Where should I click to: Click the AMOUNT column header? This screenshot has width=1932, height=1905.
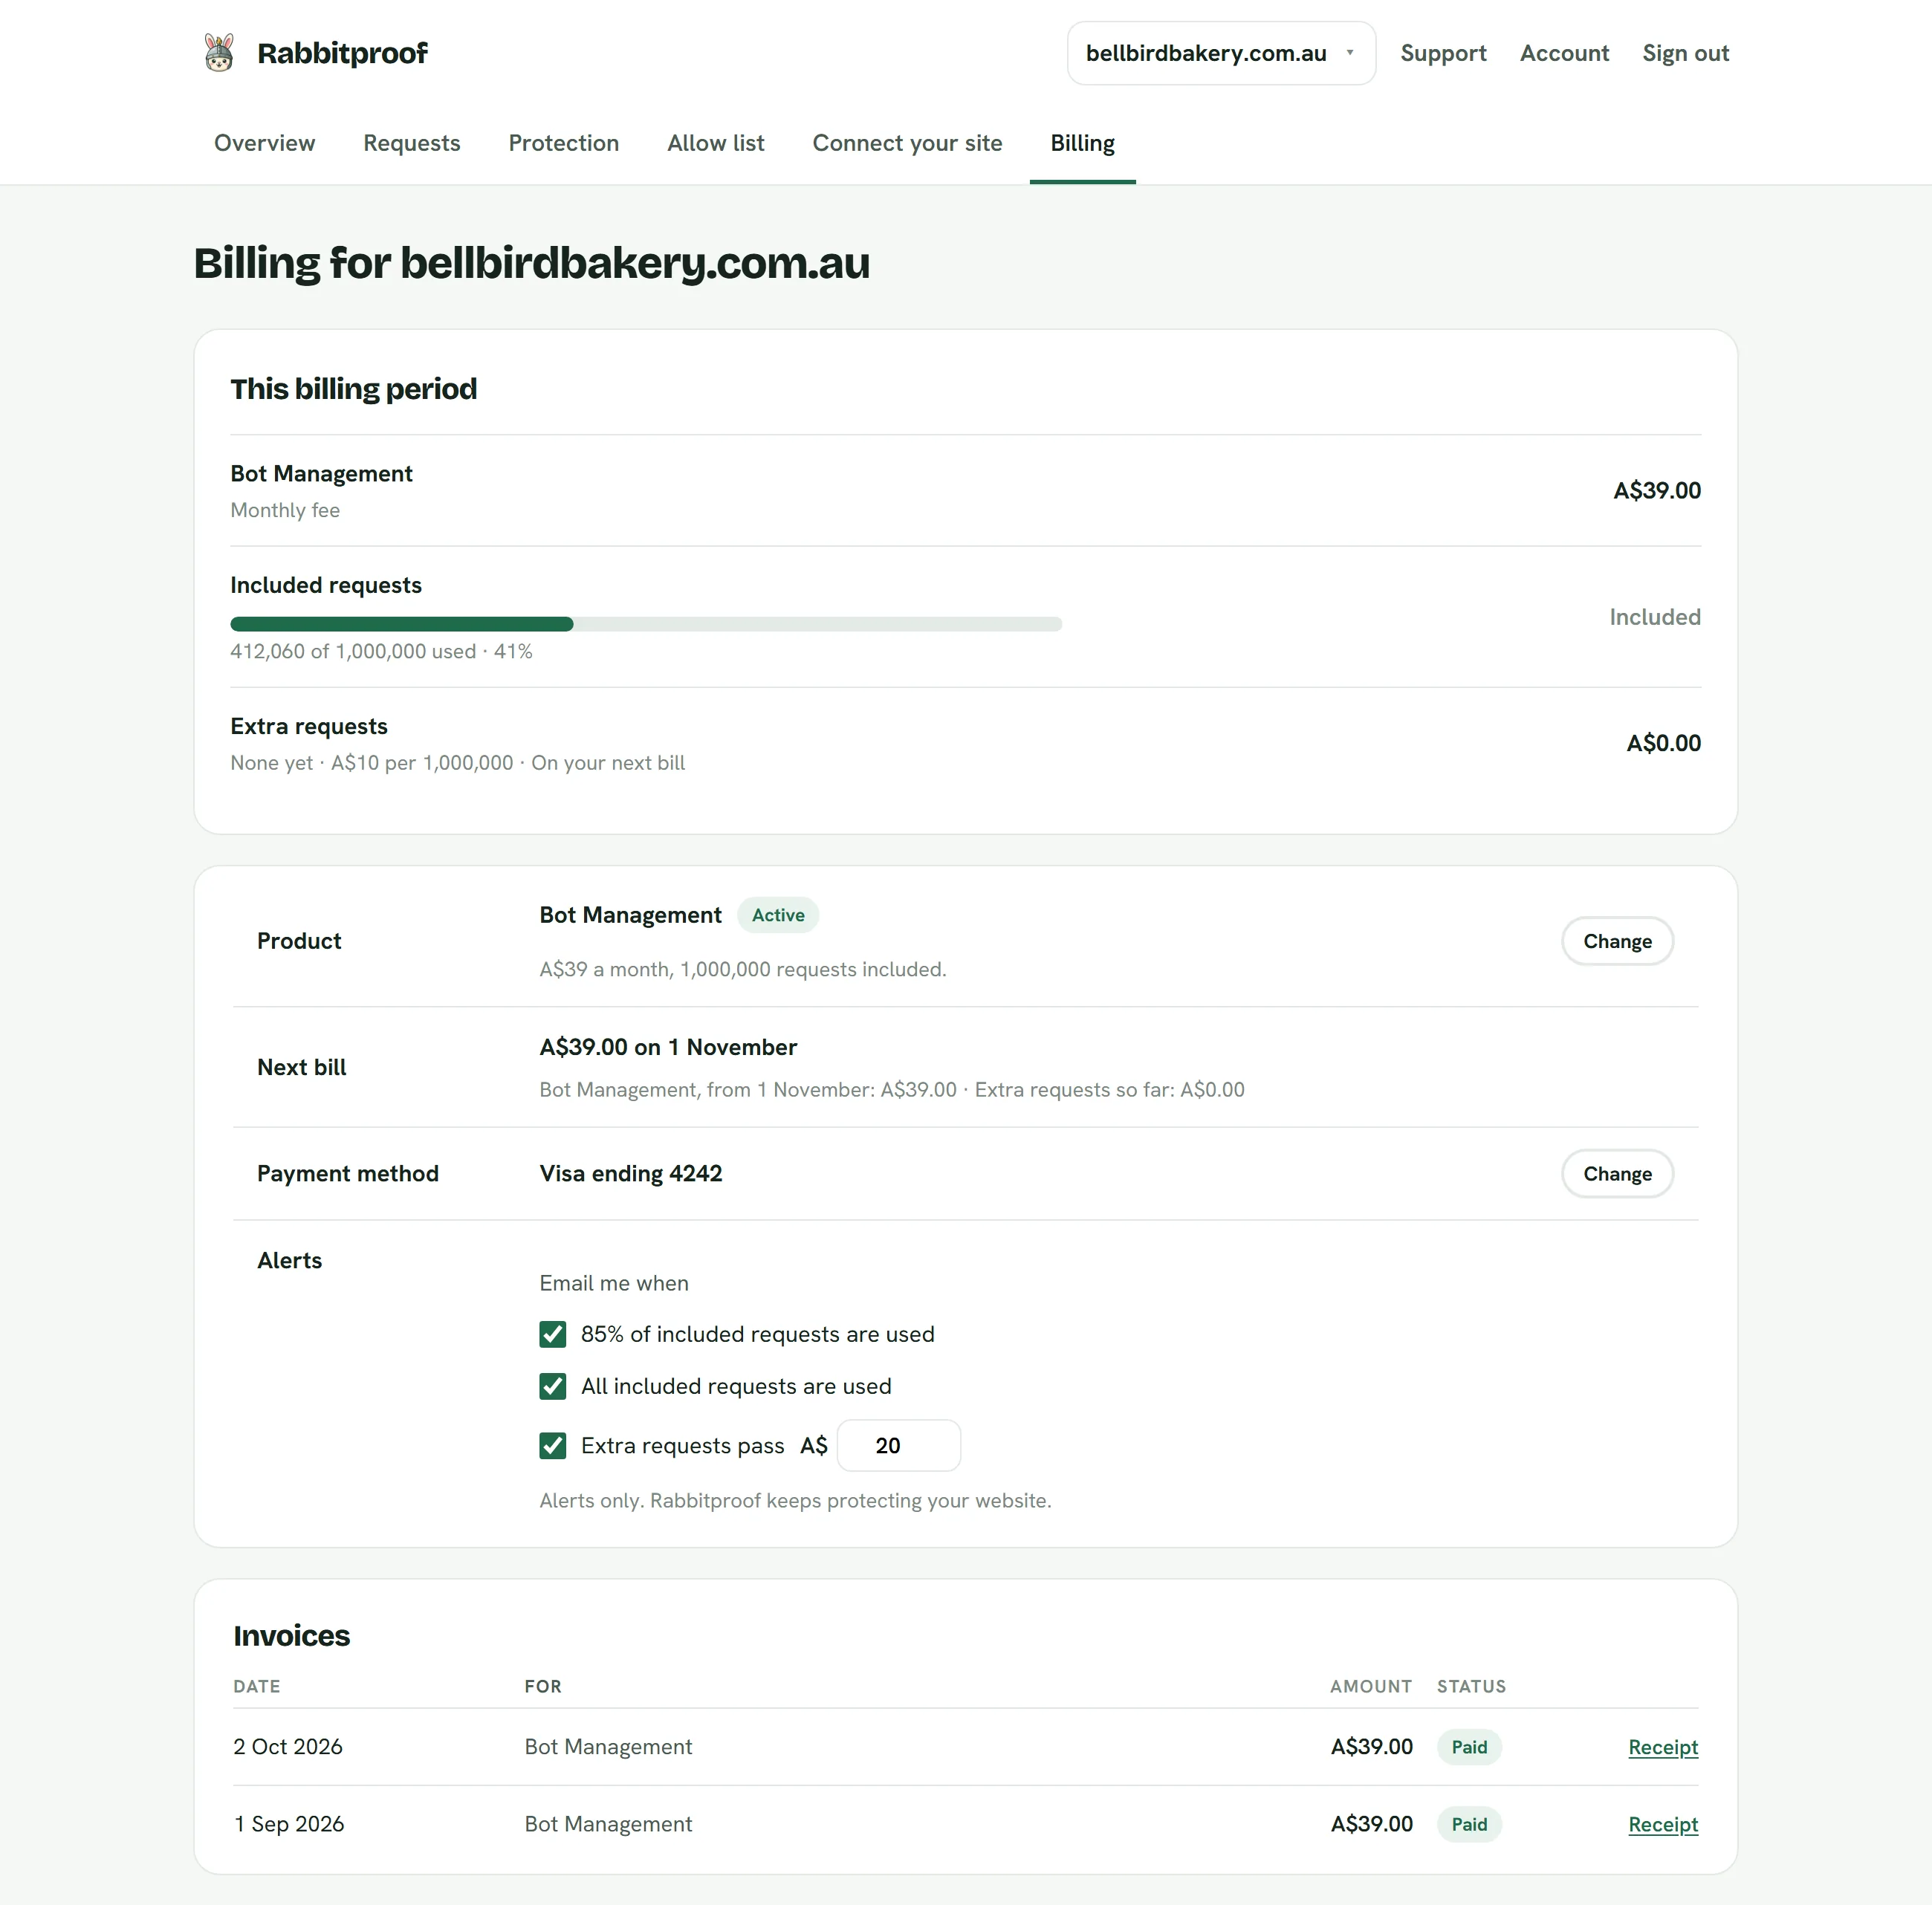[1370, 1687]
